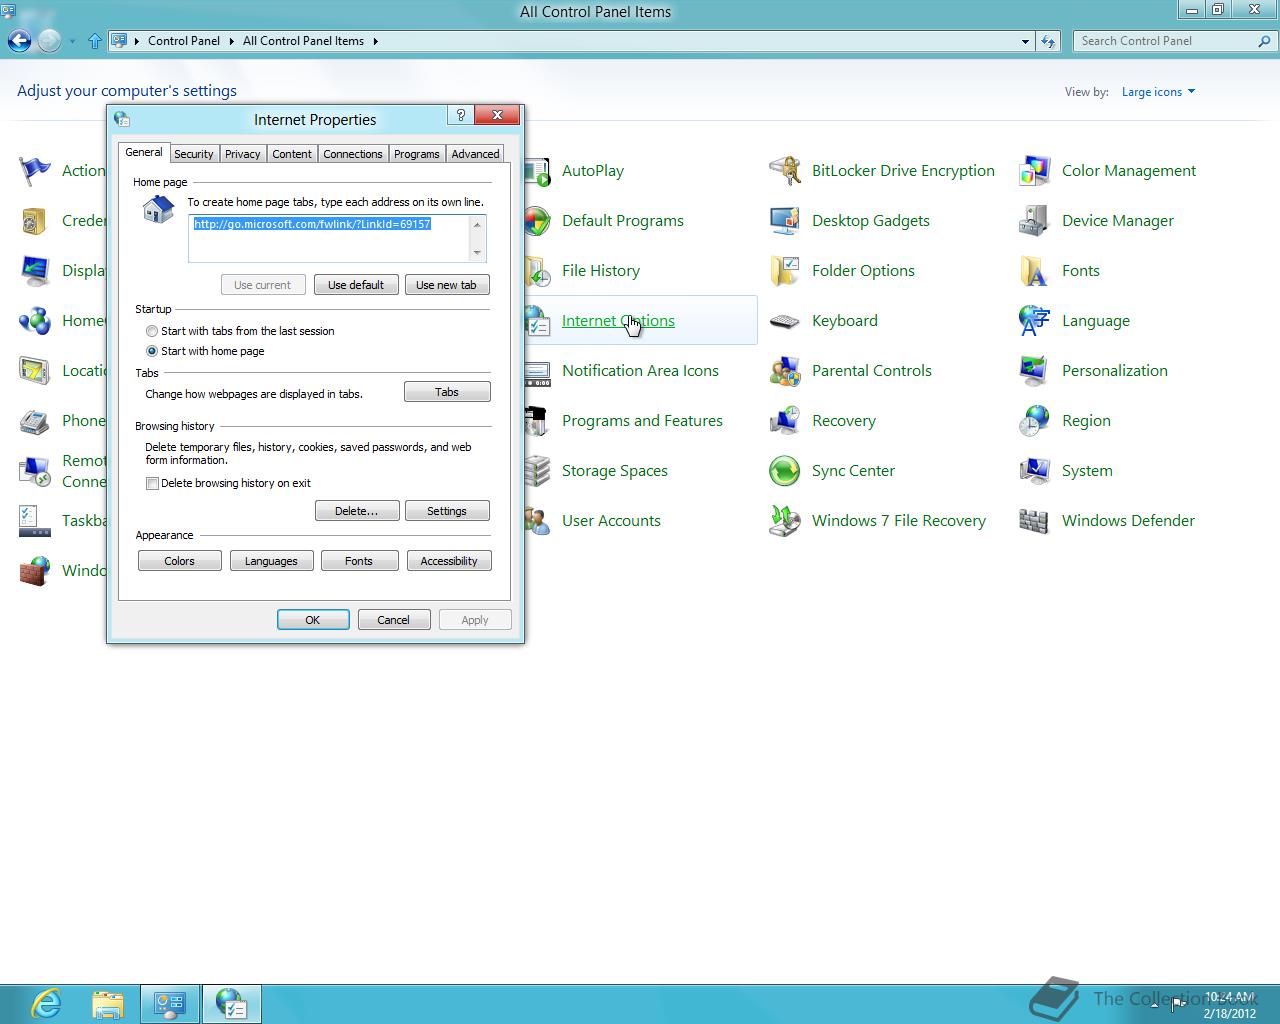The height and width of the screenshot is (1024, 1280).
Task: Open Browsing history Settings button
Action: pyautogui.click(x=447, y=511)
